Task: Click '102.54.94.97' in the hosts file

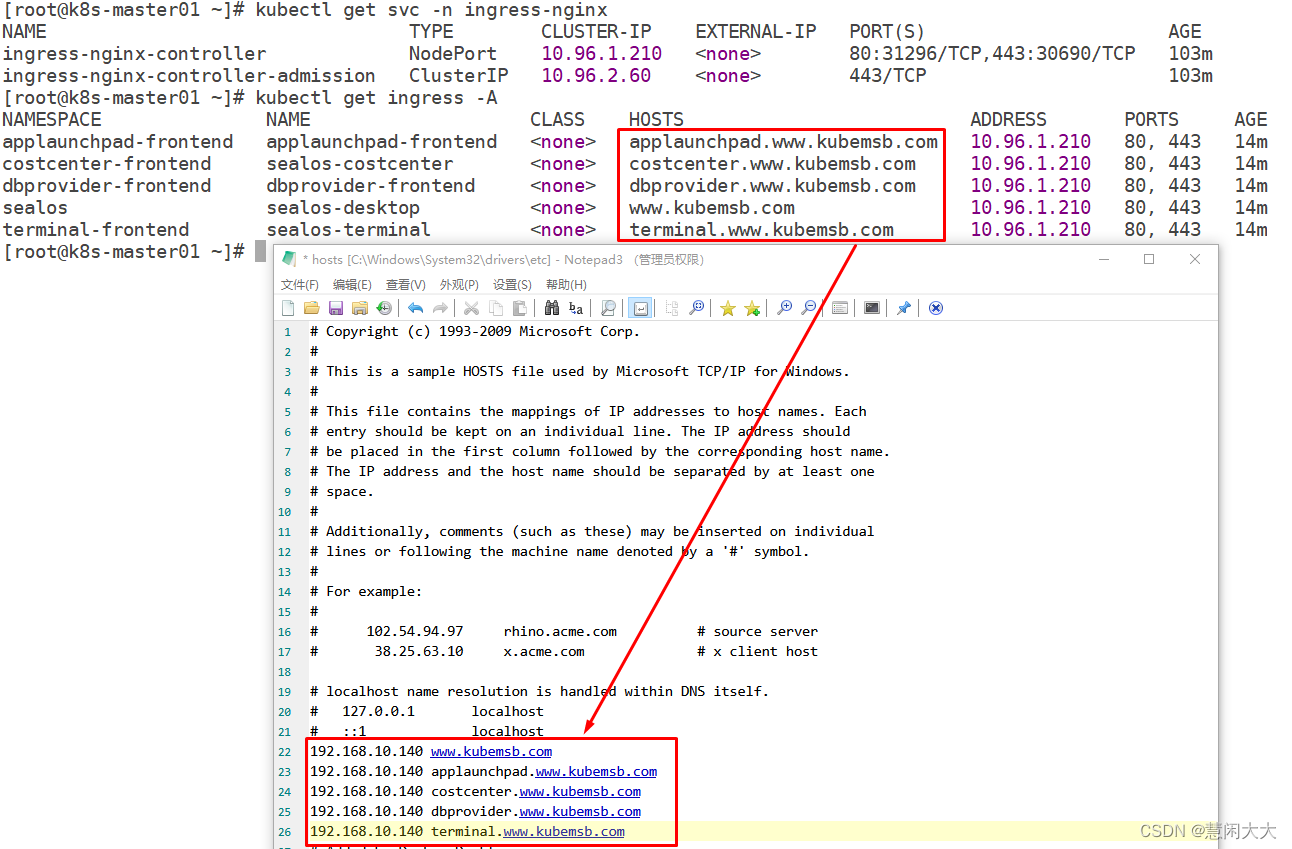Action: tap(415, 631)
